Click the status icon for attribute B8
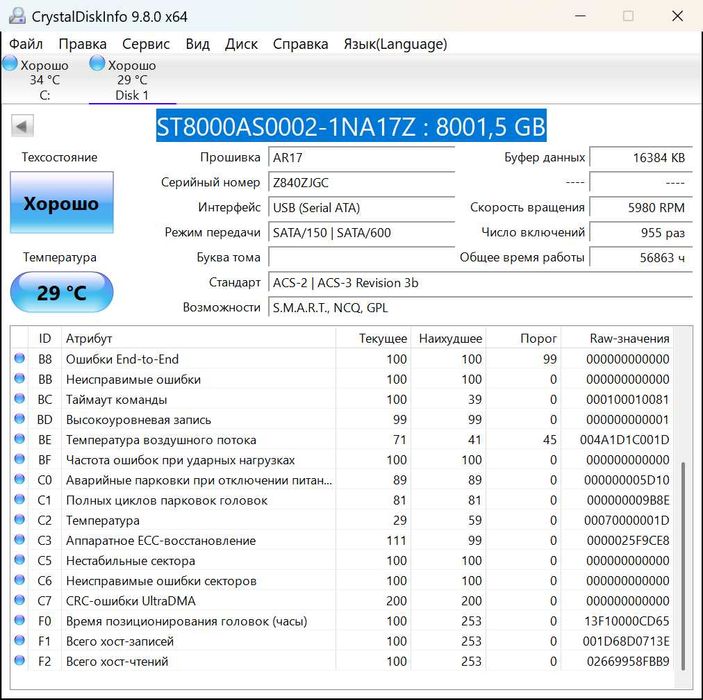The width and height of the screenshot is (703, 700). click(x=19, y=358)
